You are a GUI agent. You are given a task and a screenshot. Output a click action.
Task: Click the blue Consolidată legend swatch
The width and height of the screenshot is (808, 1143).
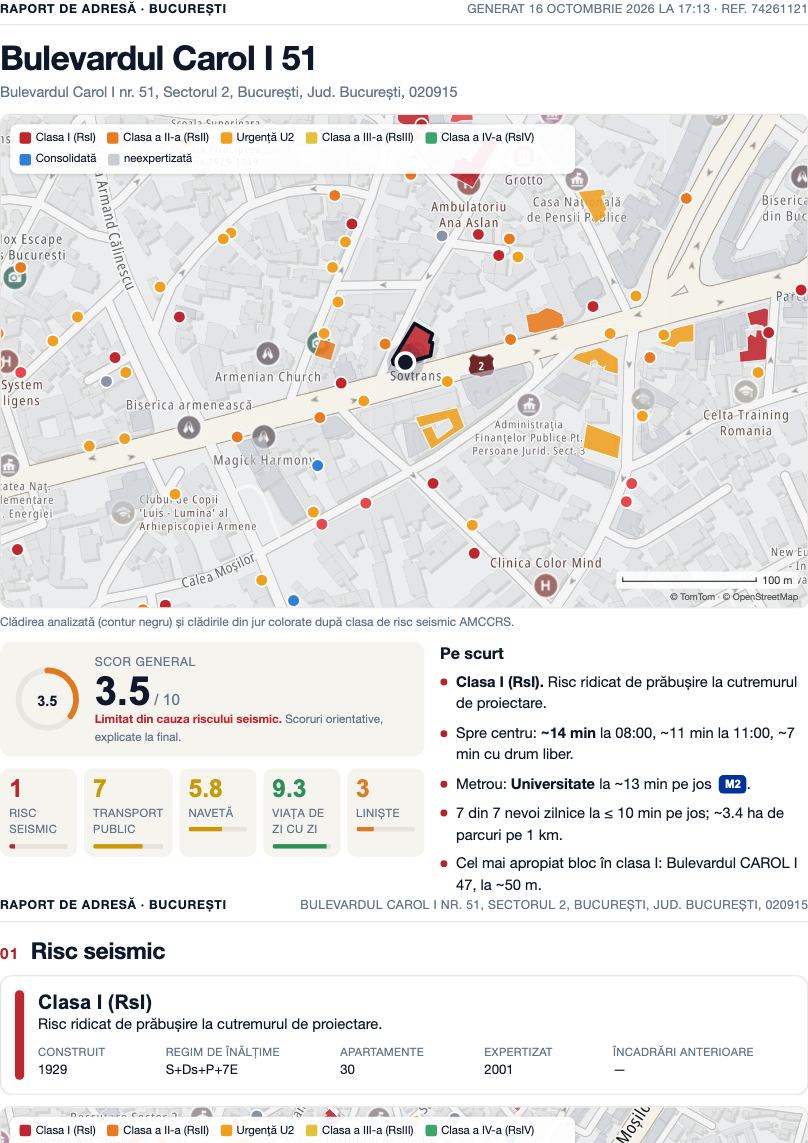pyautogui.click(x=25, y=159)
